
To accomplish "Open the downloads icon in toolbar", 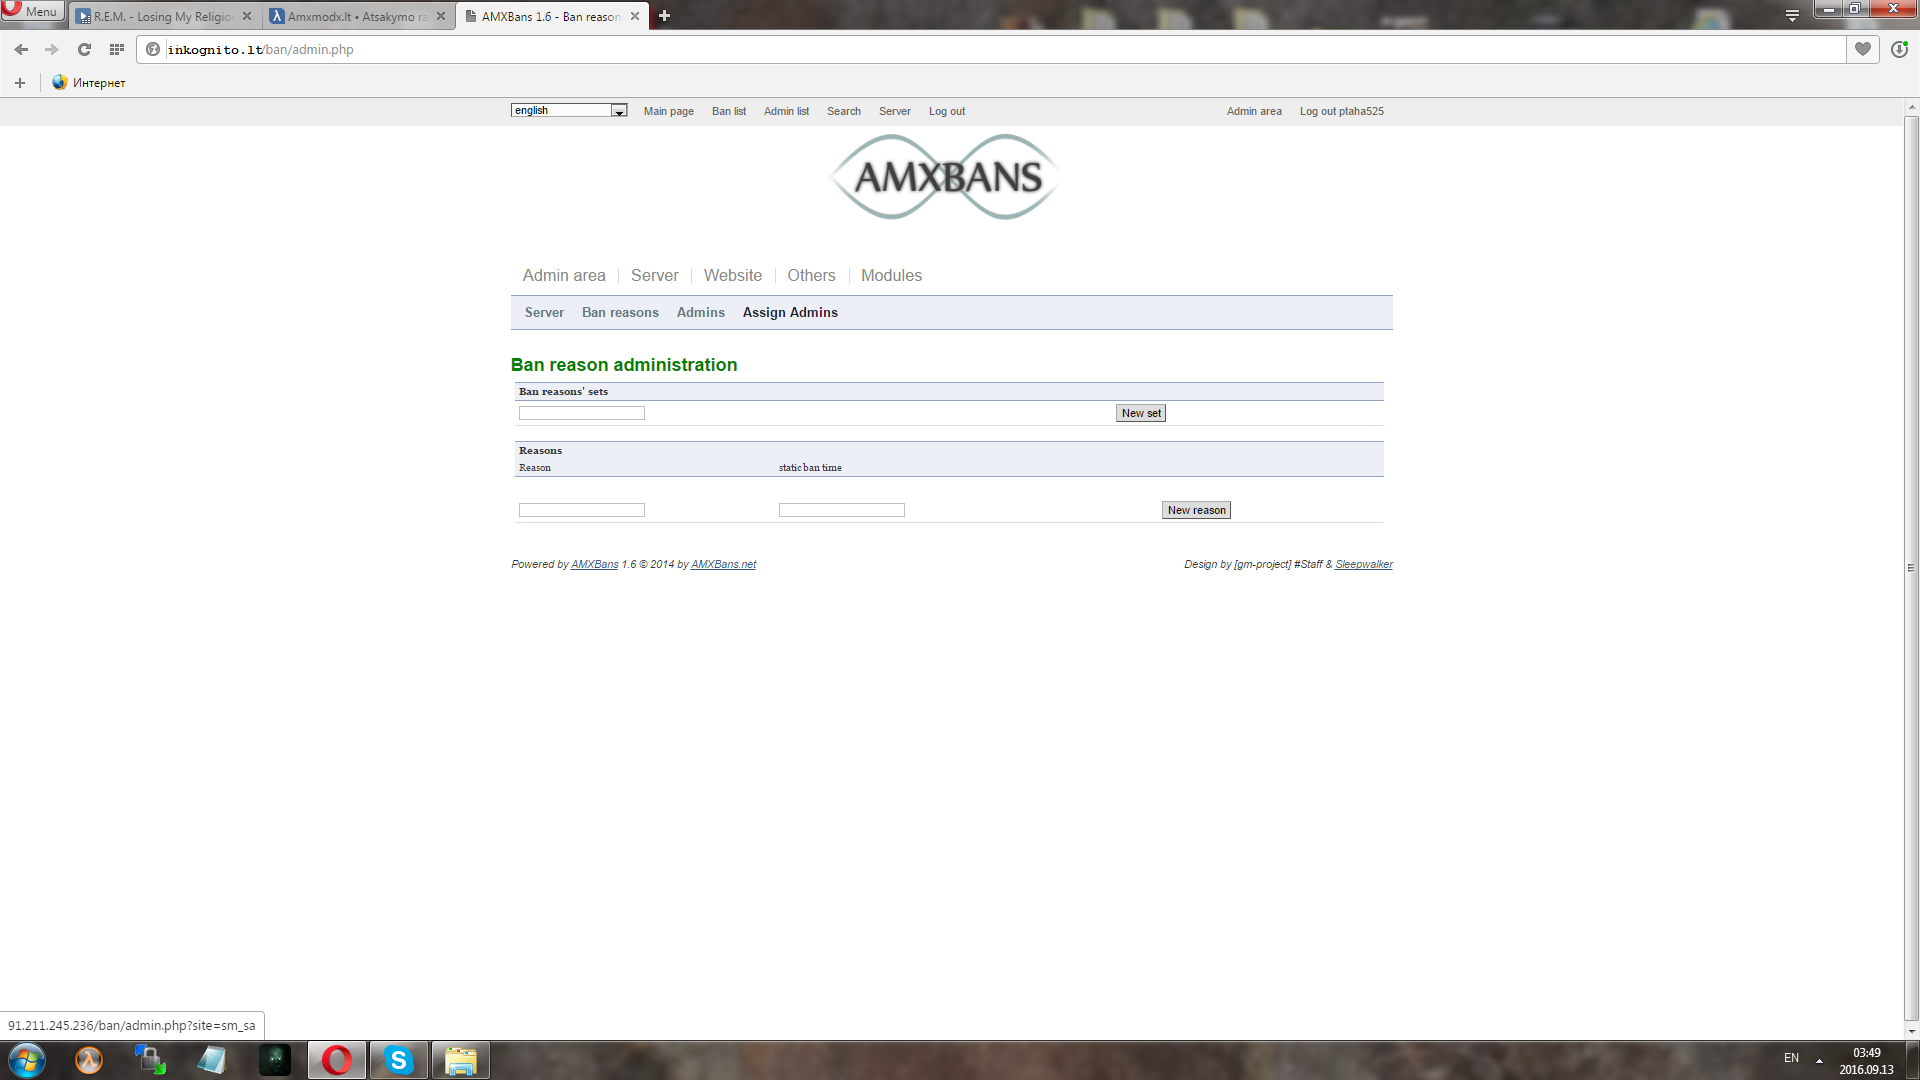I will click(x=1899, y=49).
